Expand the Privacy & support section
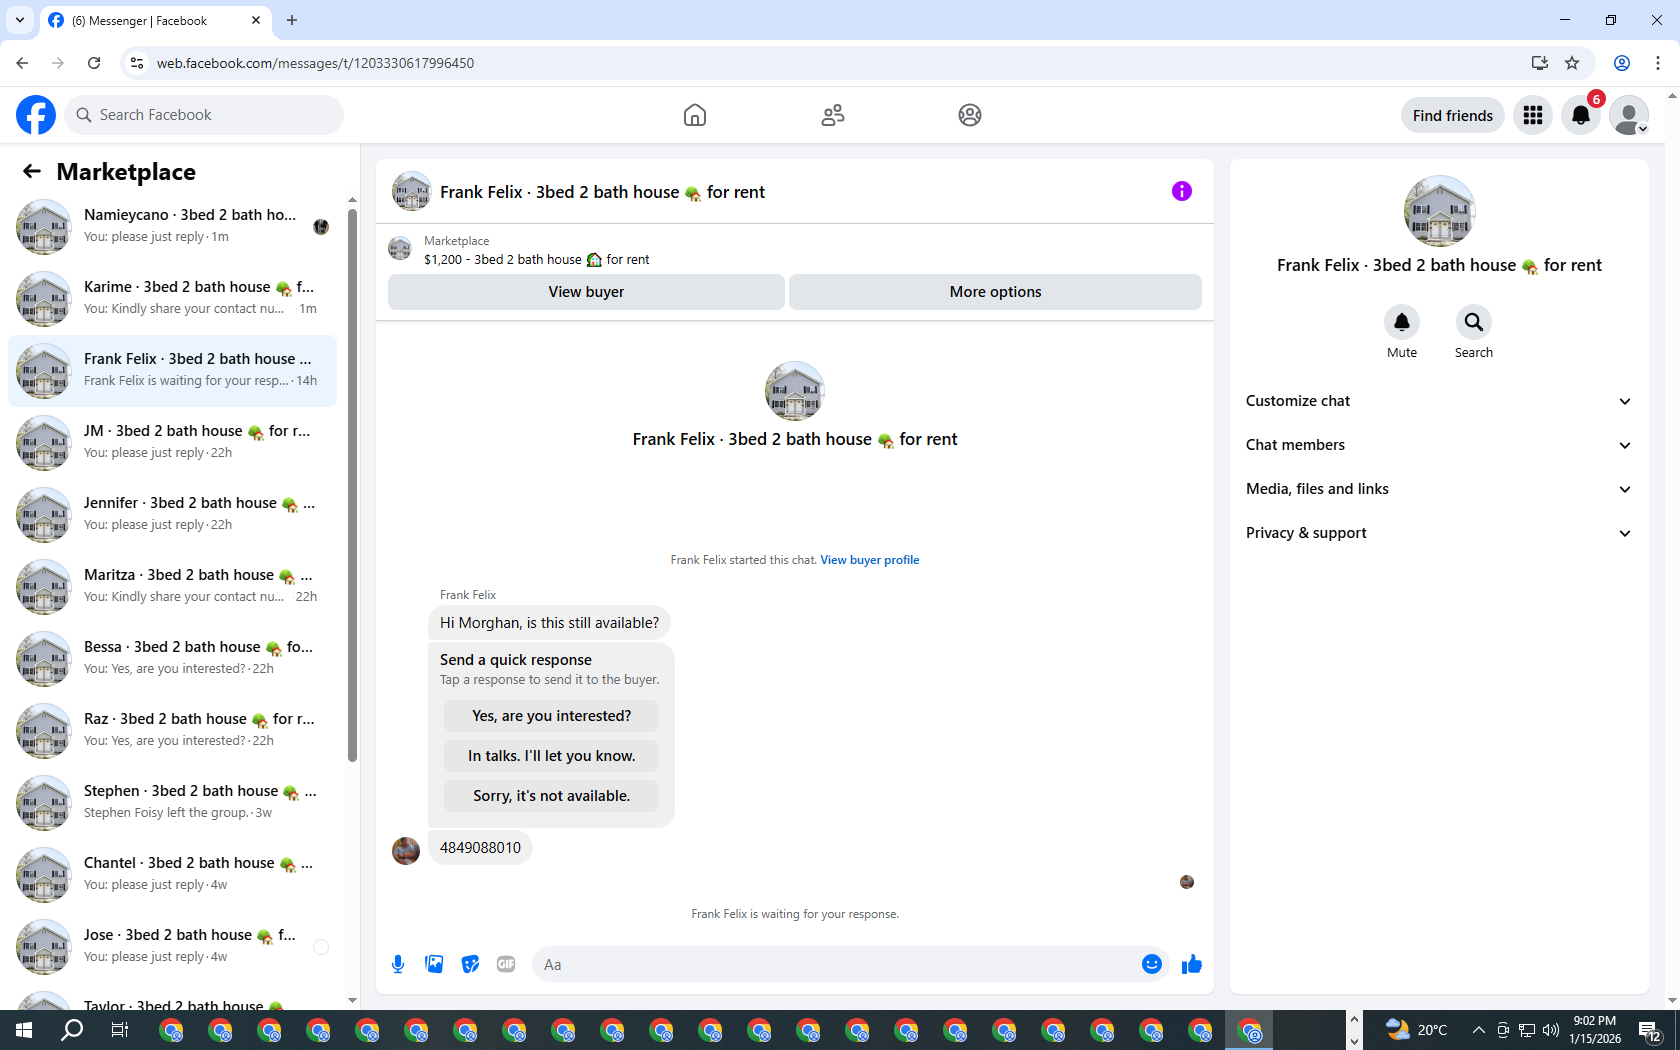 point(1439,533)
